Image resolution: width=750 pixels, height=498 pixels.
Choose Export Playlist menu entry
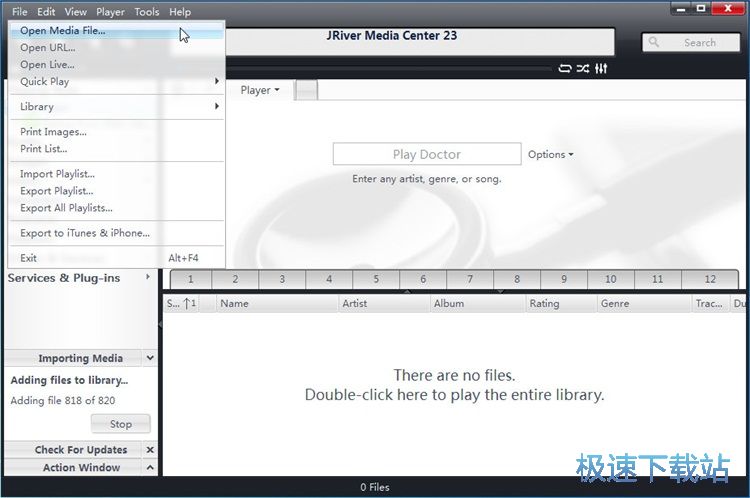pos(117,191)
